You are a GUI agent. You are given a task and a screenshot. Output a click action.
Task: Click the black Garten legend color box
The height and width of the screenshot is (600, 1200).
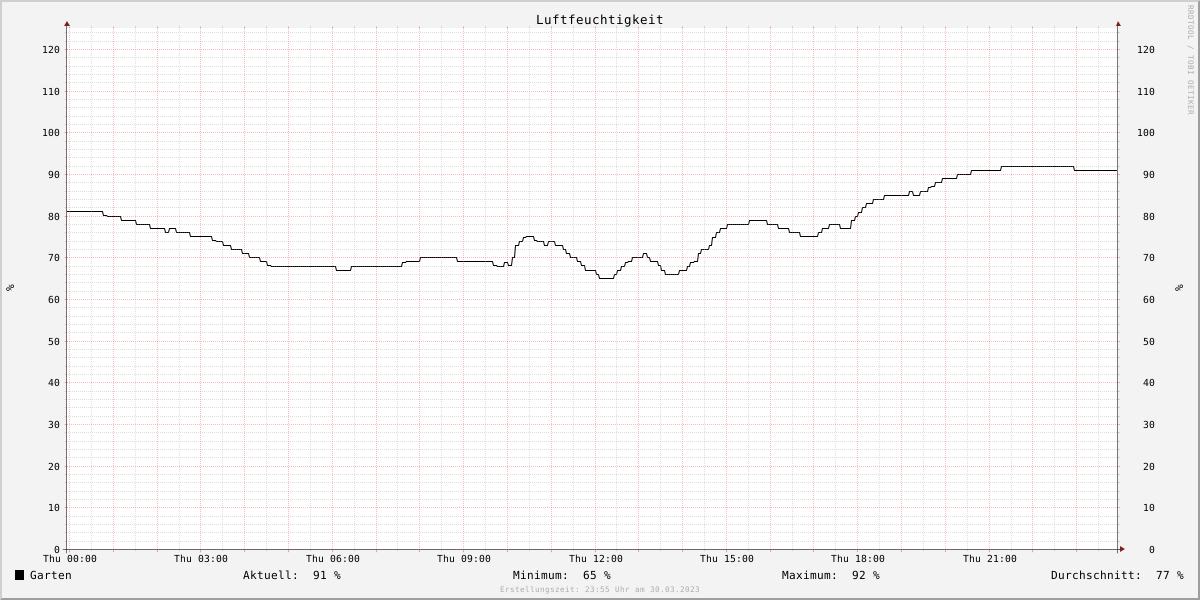coord(19,575)
